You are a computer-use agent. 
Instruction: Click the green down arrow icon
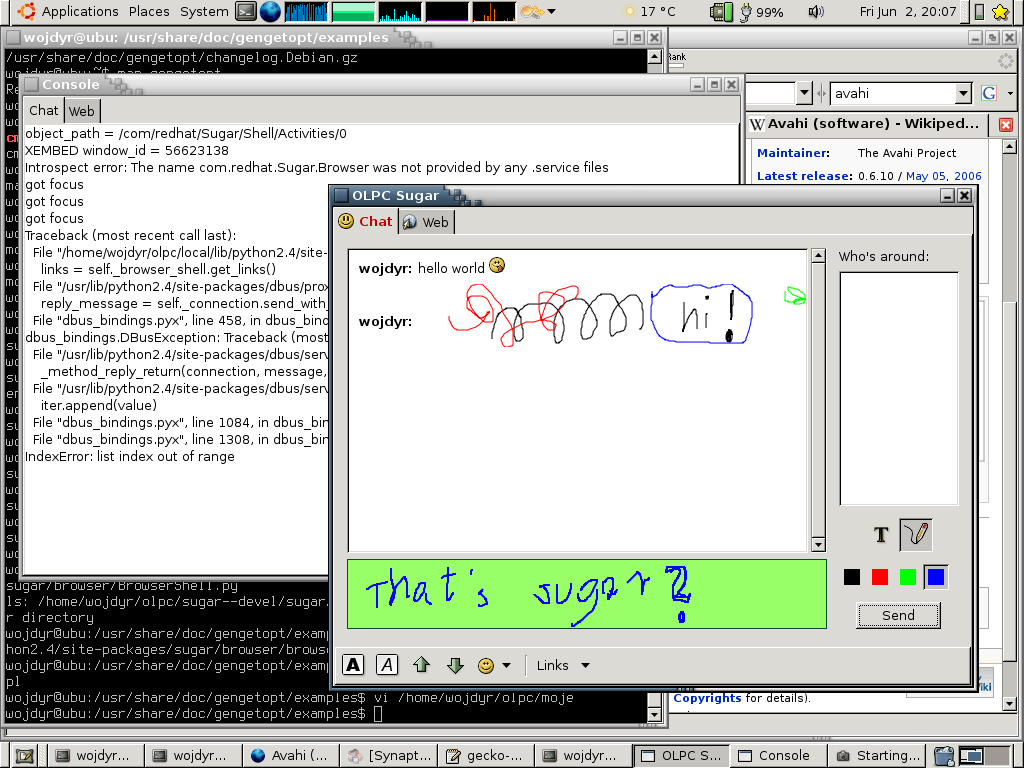[455, 665]
